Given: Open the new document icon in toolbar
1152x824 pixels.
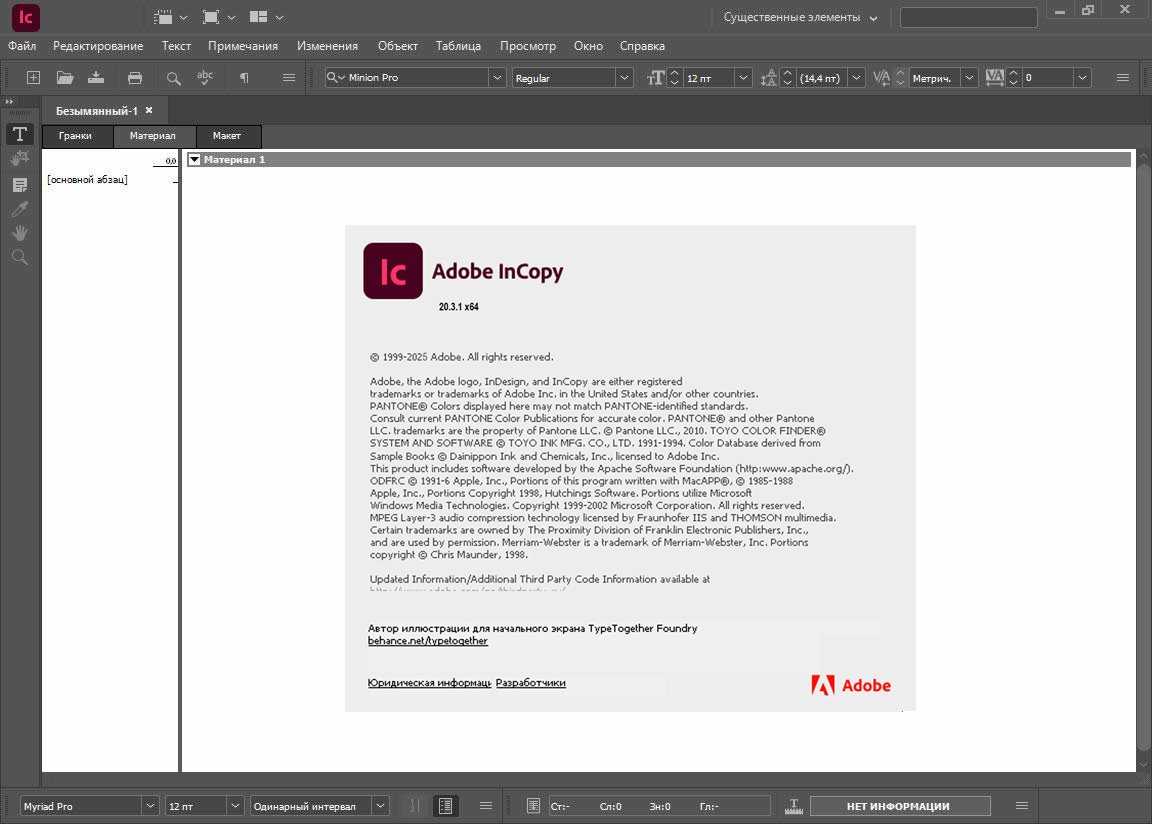Looking at the screenshot, I should [x=33, y=78].
